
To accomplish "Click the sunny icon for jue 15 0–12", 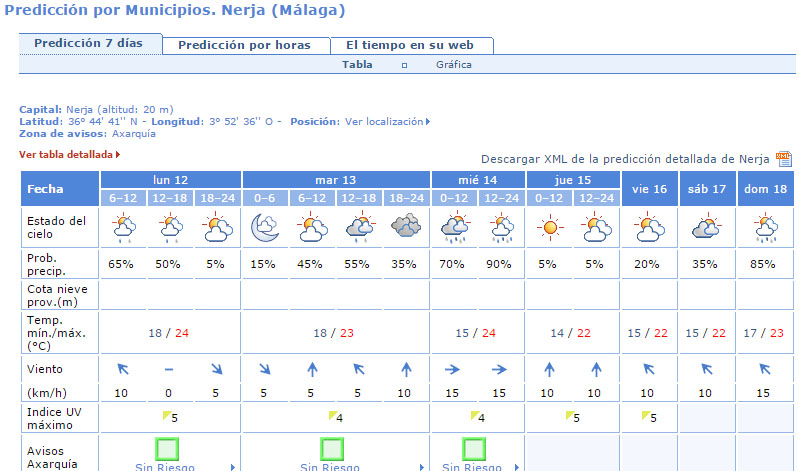I will click(550, 230).
